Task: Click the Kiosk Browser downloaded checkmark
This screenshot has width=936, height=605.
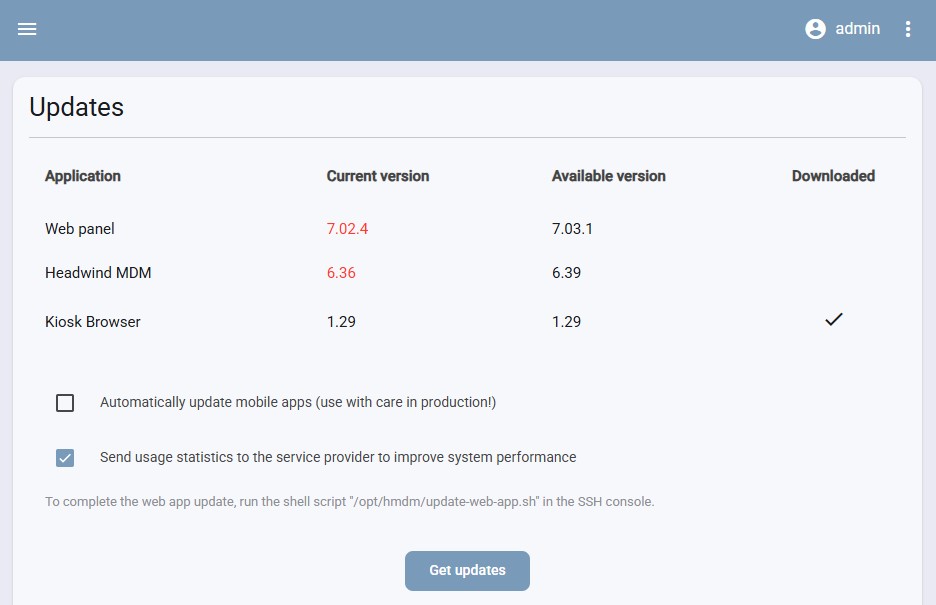Action: pyautogui.click(x=833, y=320)
